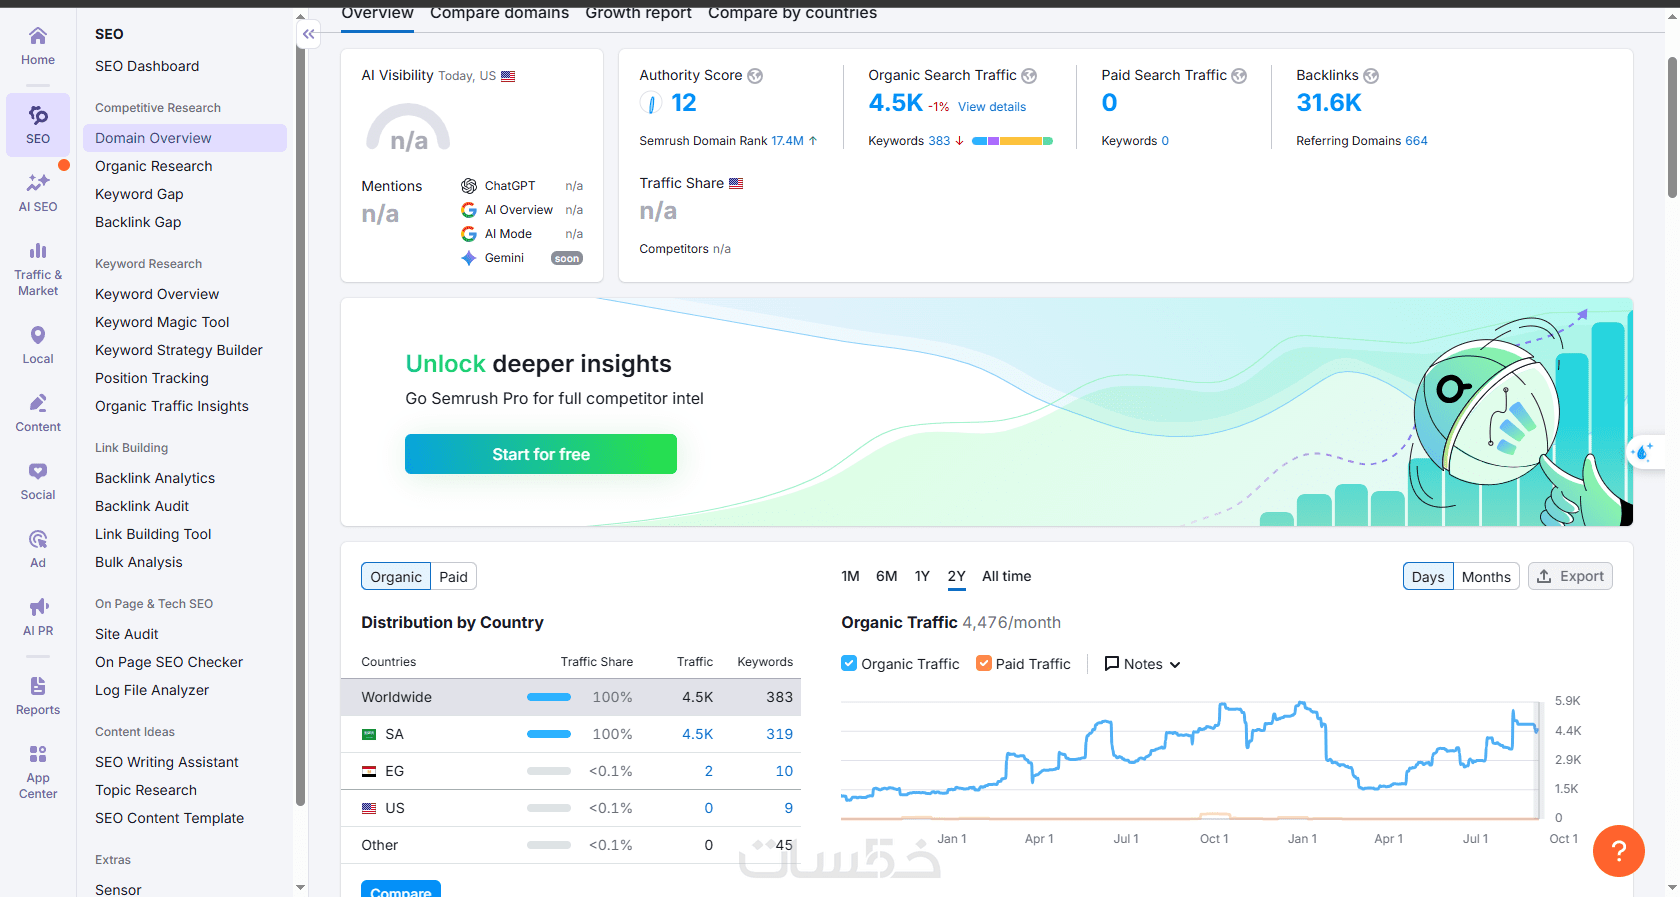Viewport: 1680px width, 897px height.
Task: Click the Compare button
Action: [401, 889]
